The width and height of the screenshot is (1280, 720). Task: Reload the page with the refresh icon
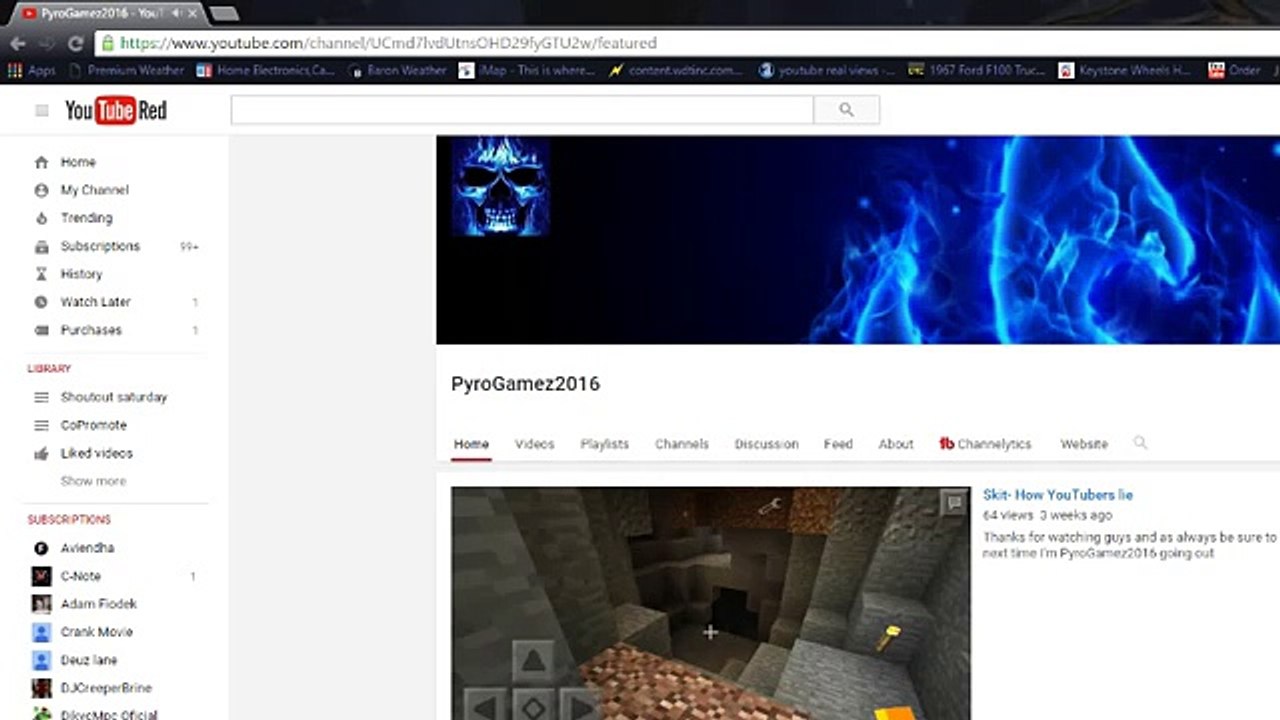75,43
